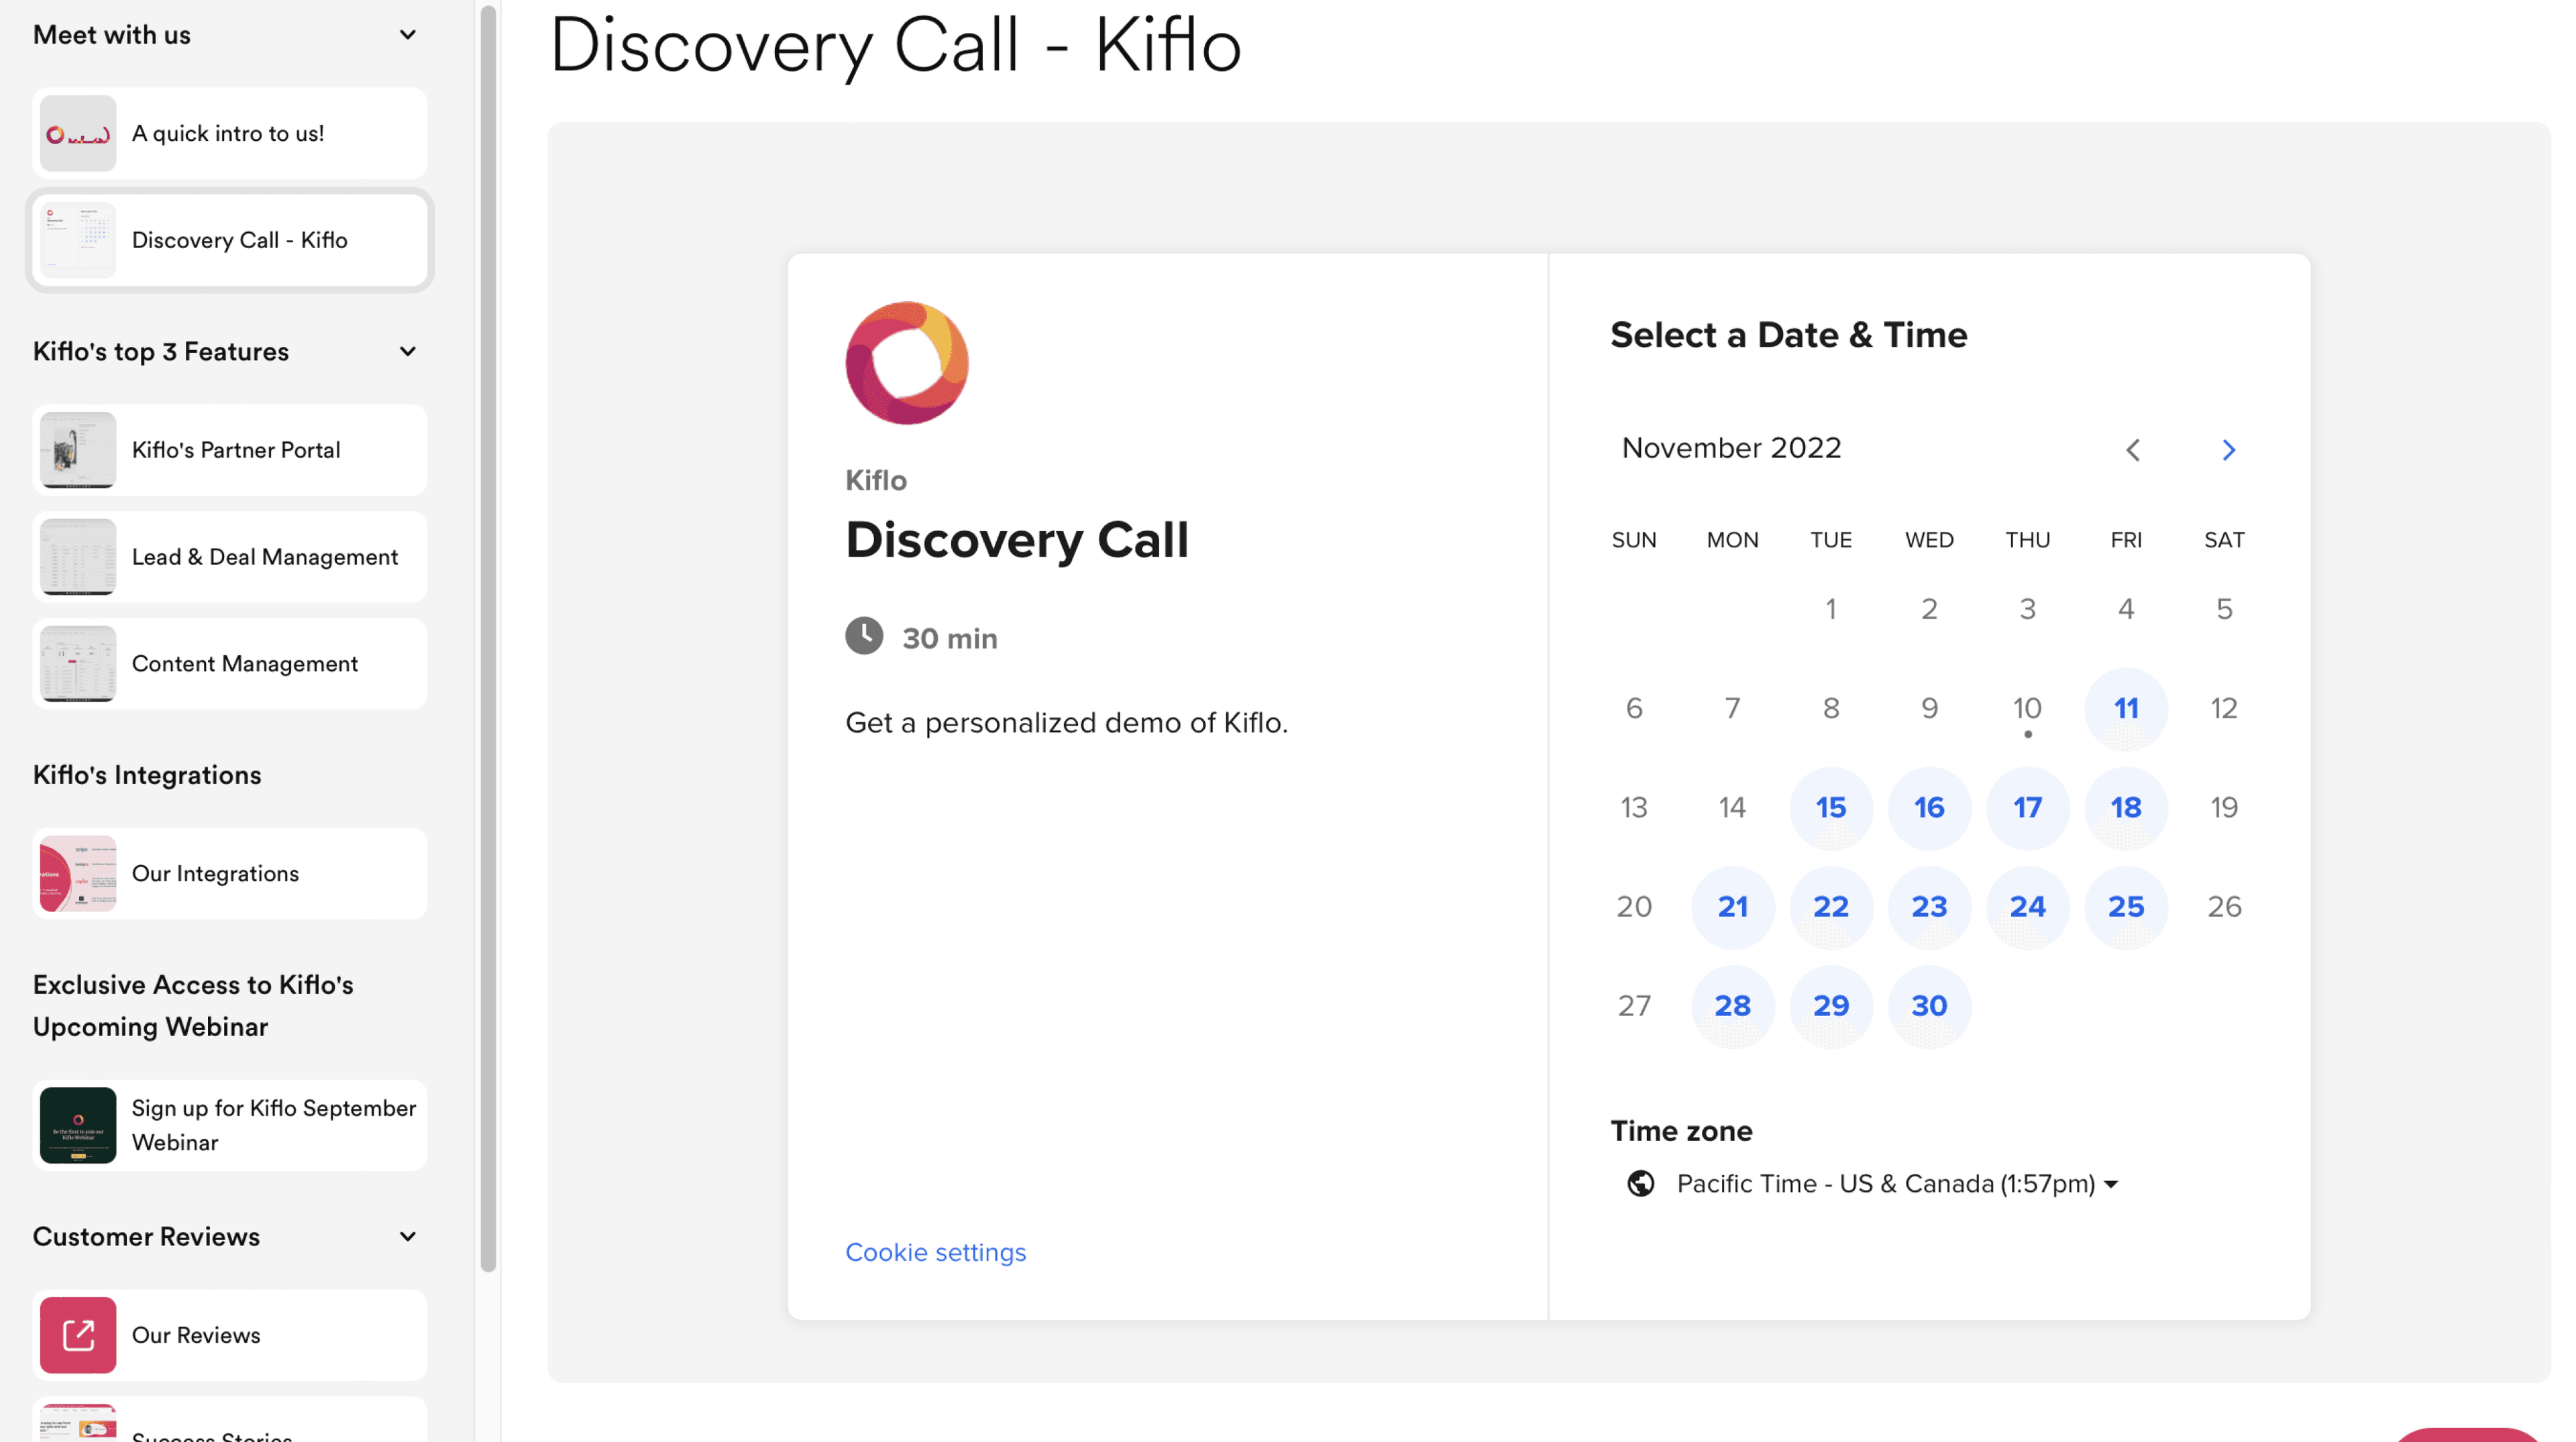Click the Exclusive Access to Kiflo's Upcoming Webinar heading

click(x=193, y=1007)
